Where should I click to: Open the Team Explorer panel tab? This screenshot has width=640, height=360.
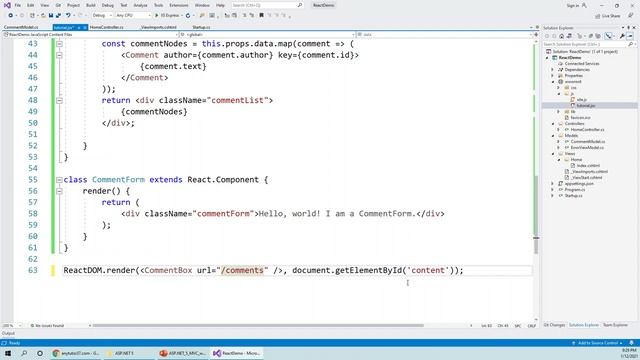pos(615,325)
